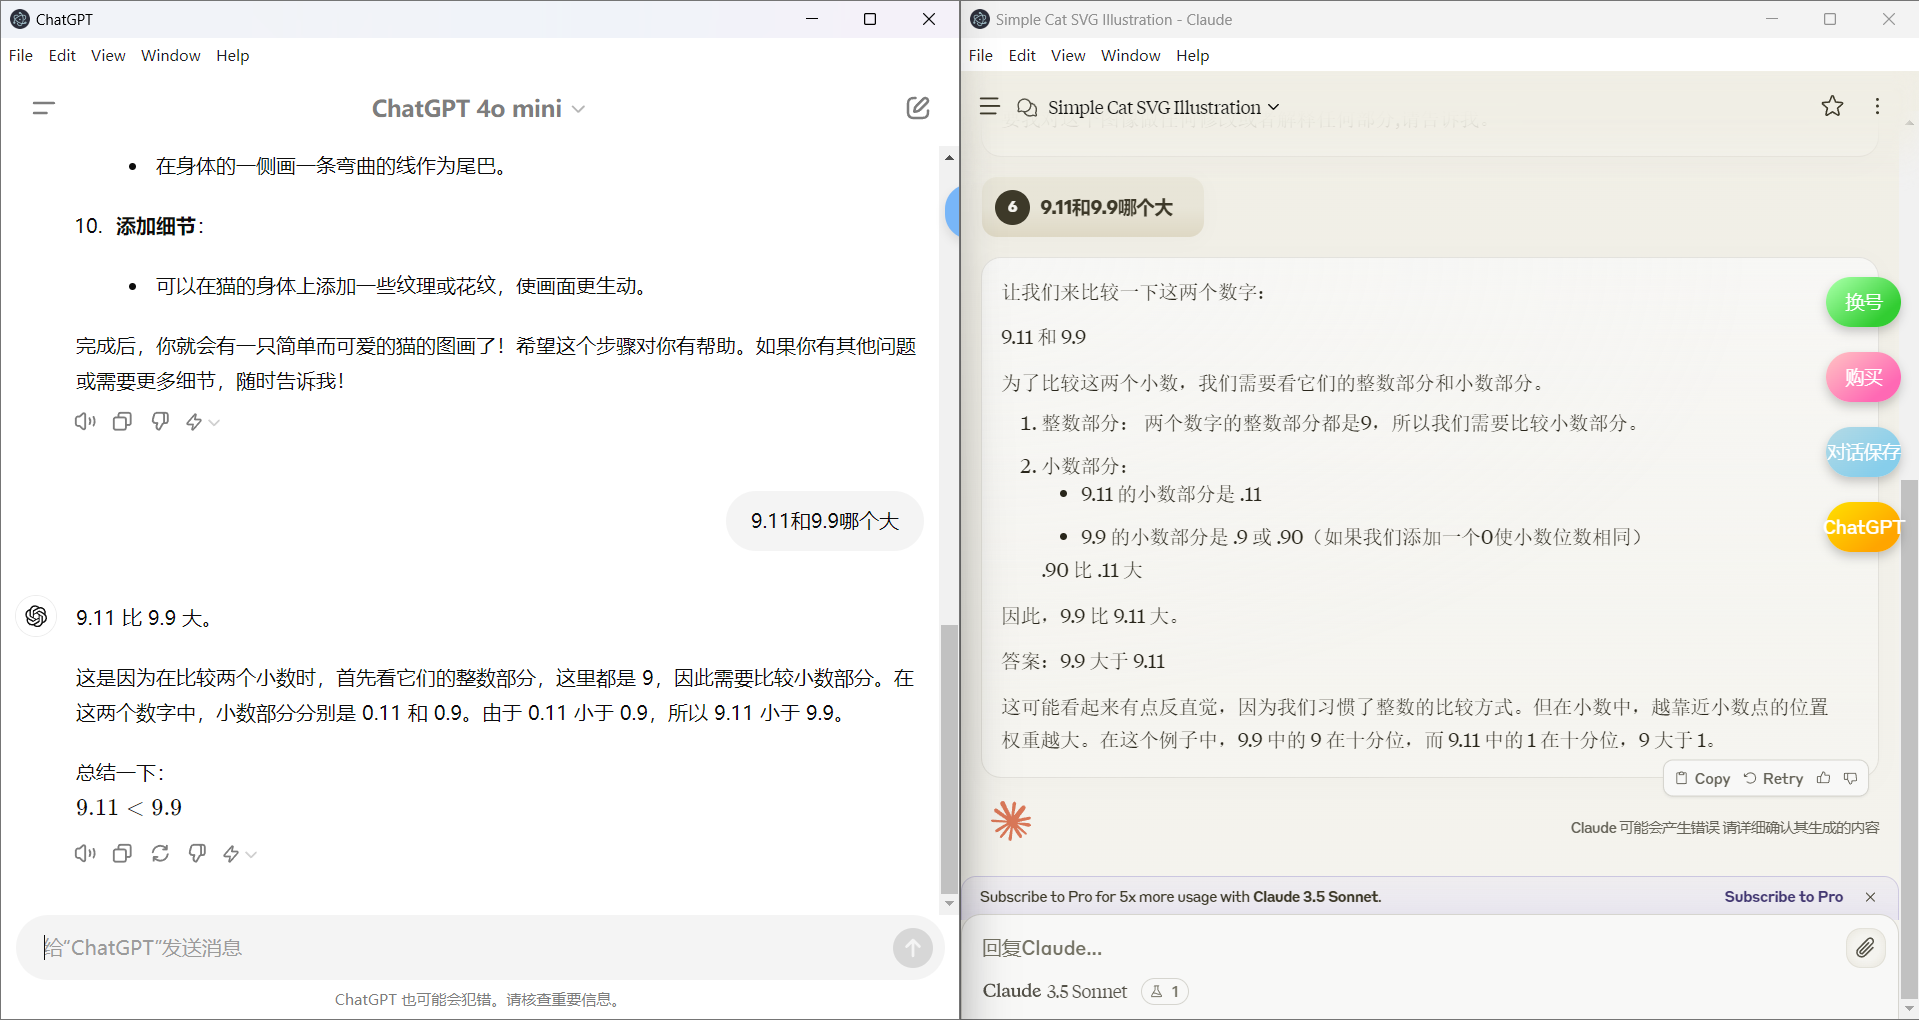Open the ChatGPT 4o mini model dropdown
The width and height of the screenshot is (1919, 1020).
[x=478, y=108]
